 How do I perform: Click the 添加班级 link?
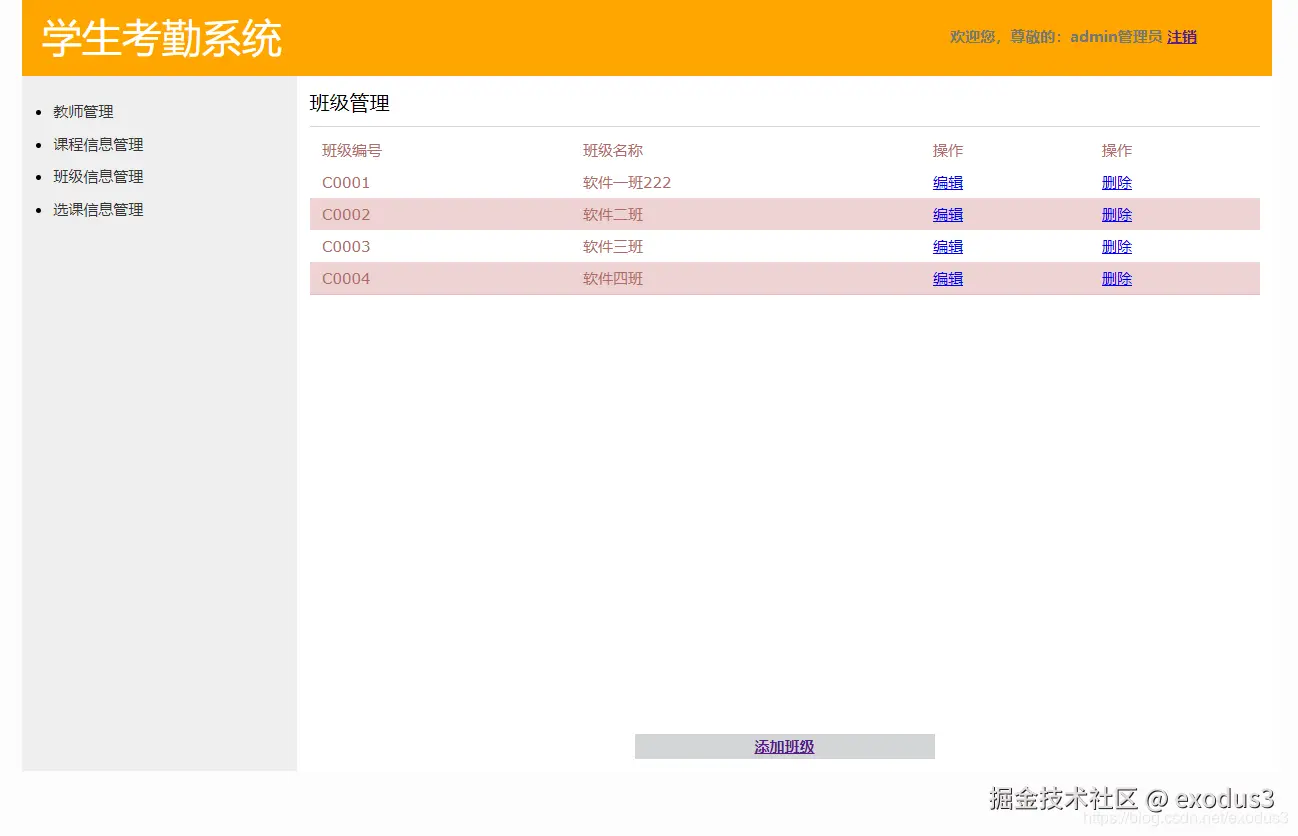pos(784,747)
